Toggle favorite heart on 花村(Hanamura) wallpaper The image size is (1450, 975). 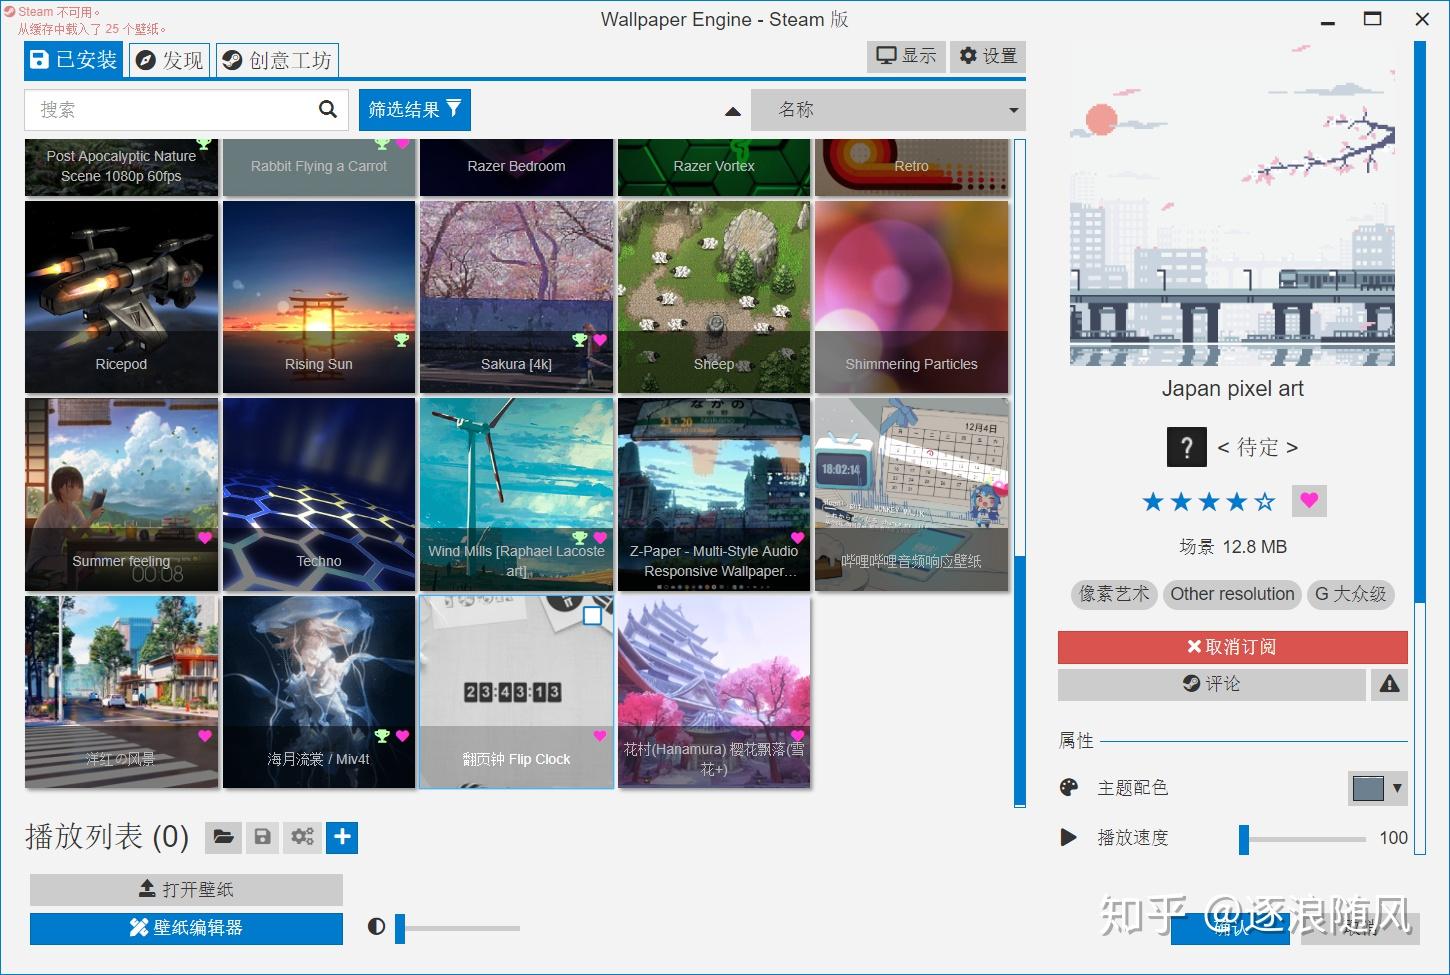click(798, 736)
